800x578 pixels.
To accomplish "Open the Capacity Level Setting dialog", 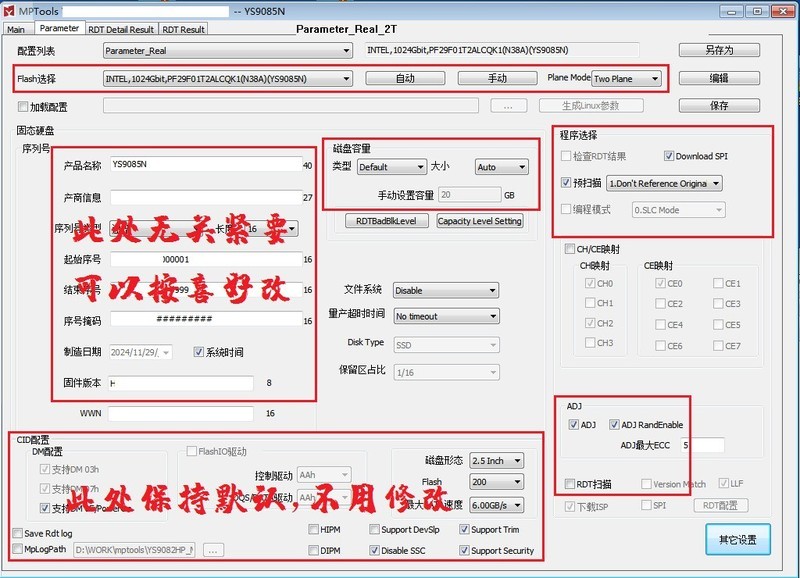I will tap(482, 222).
